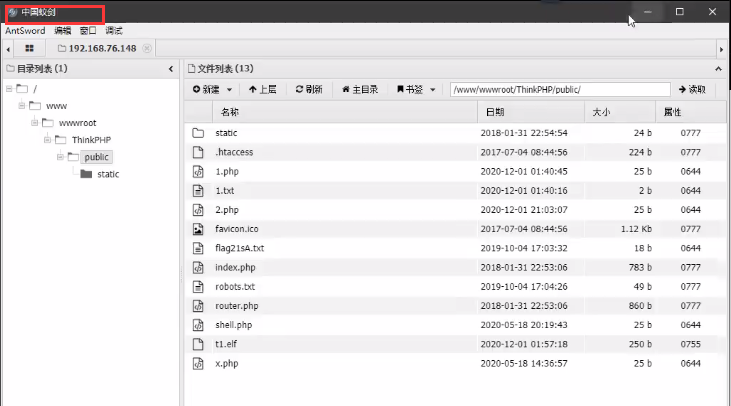Collapse the root / tree node
The width and height of the screenshot is (731, 406).
[x=9, y=88]
